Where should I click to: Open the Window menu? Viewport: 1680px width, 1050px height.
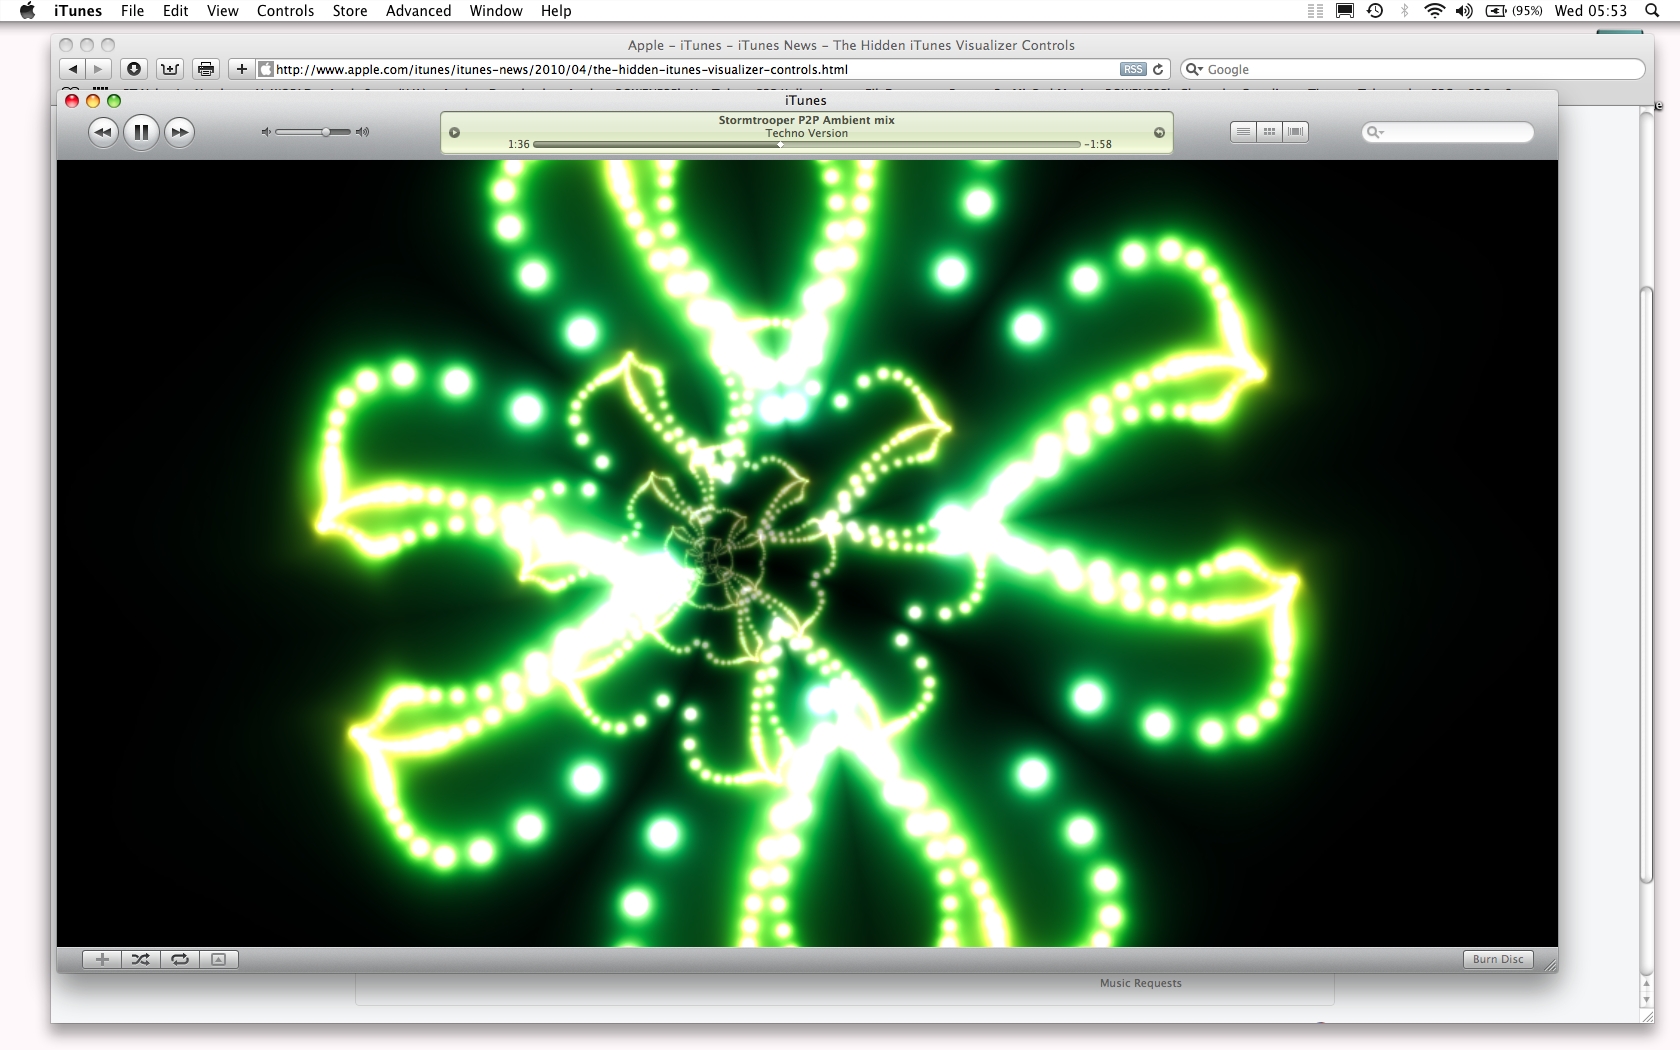click(x=496, y=11)
